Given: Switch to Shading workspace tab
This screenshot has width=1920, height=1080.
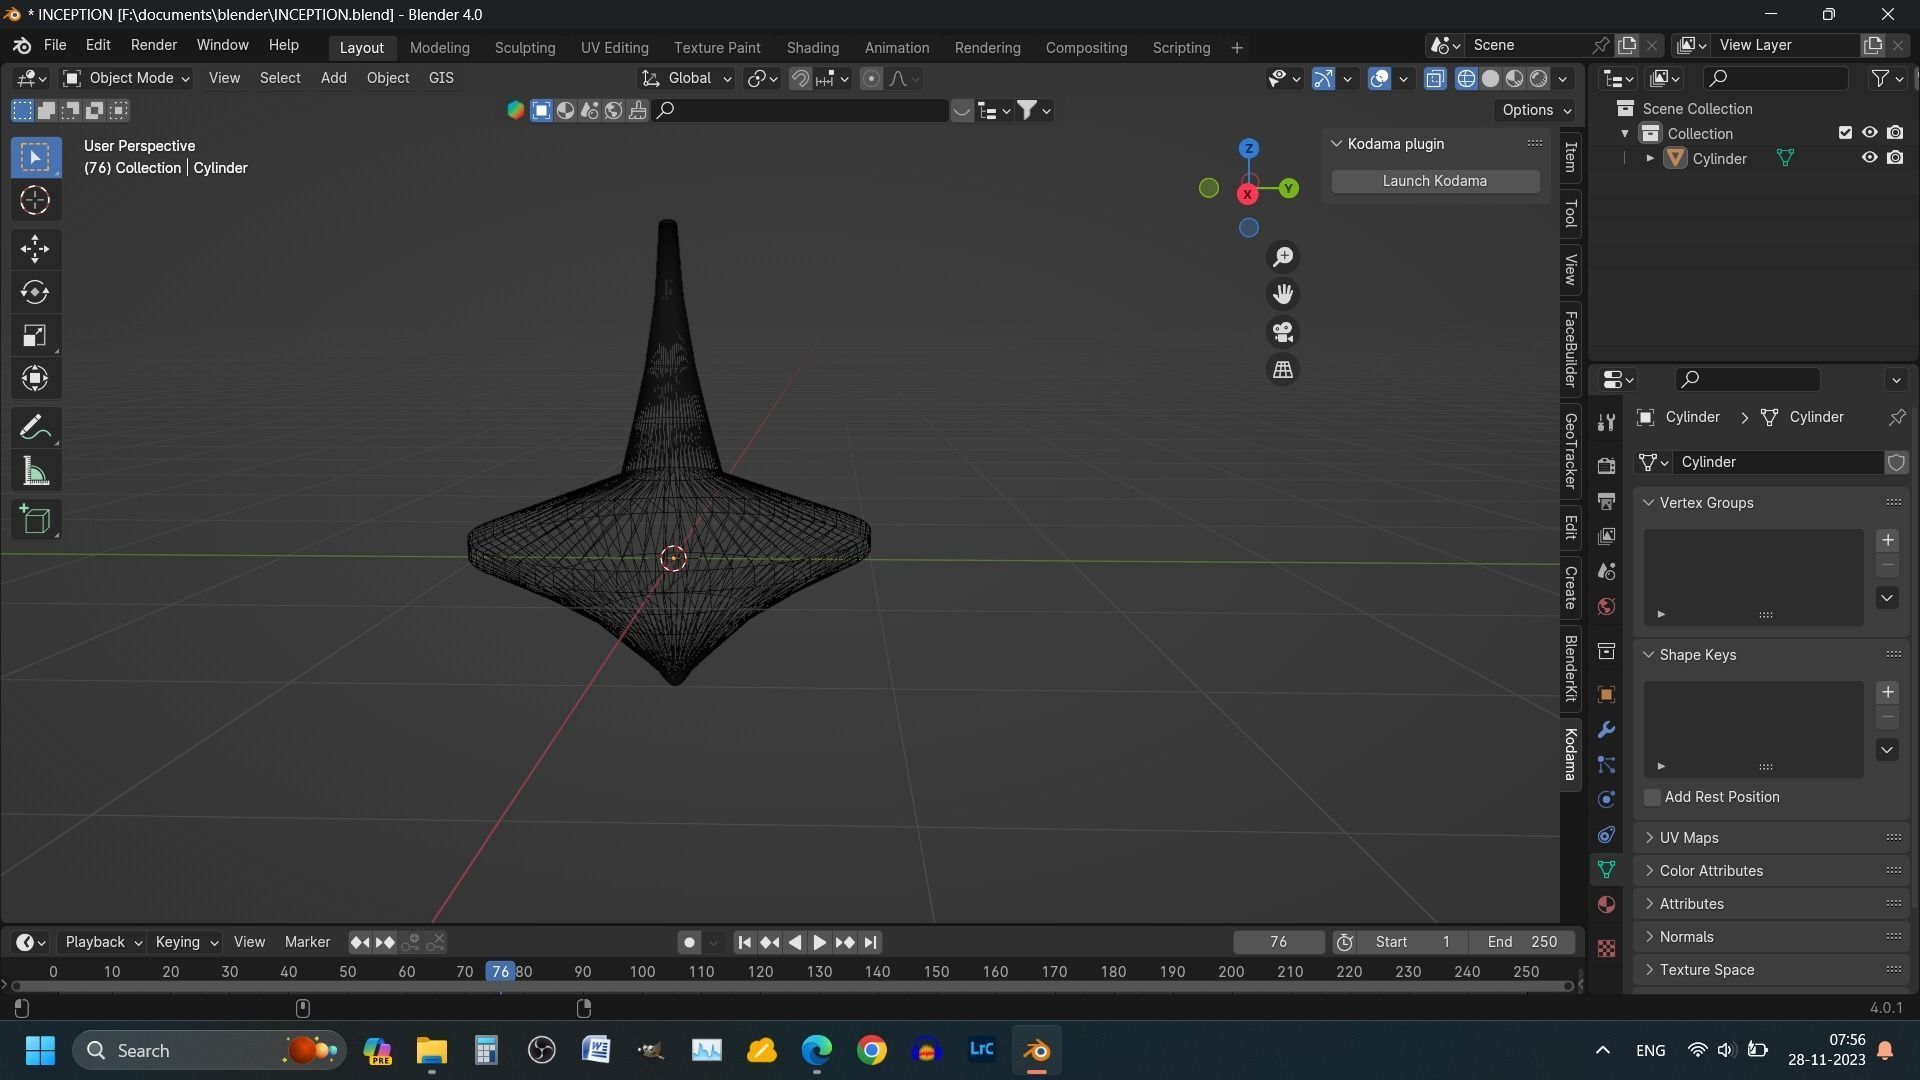Looking at the screenshot, I should tap(813, 47).
